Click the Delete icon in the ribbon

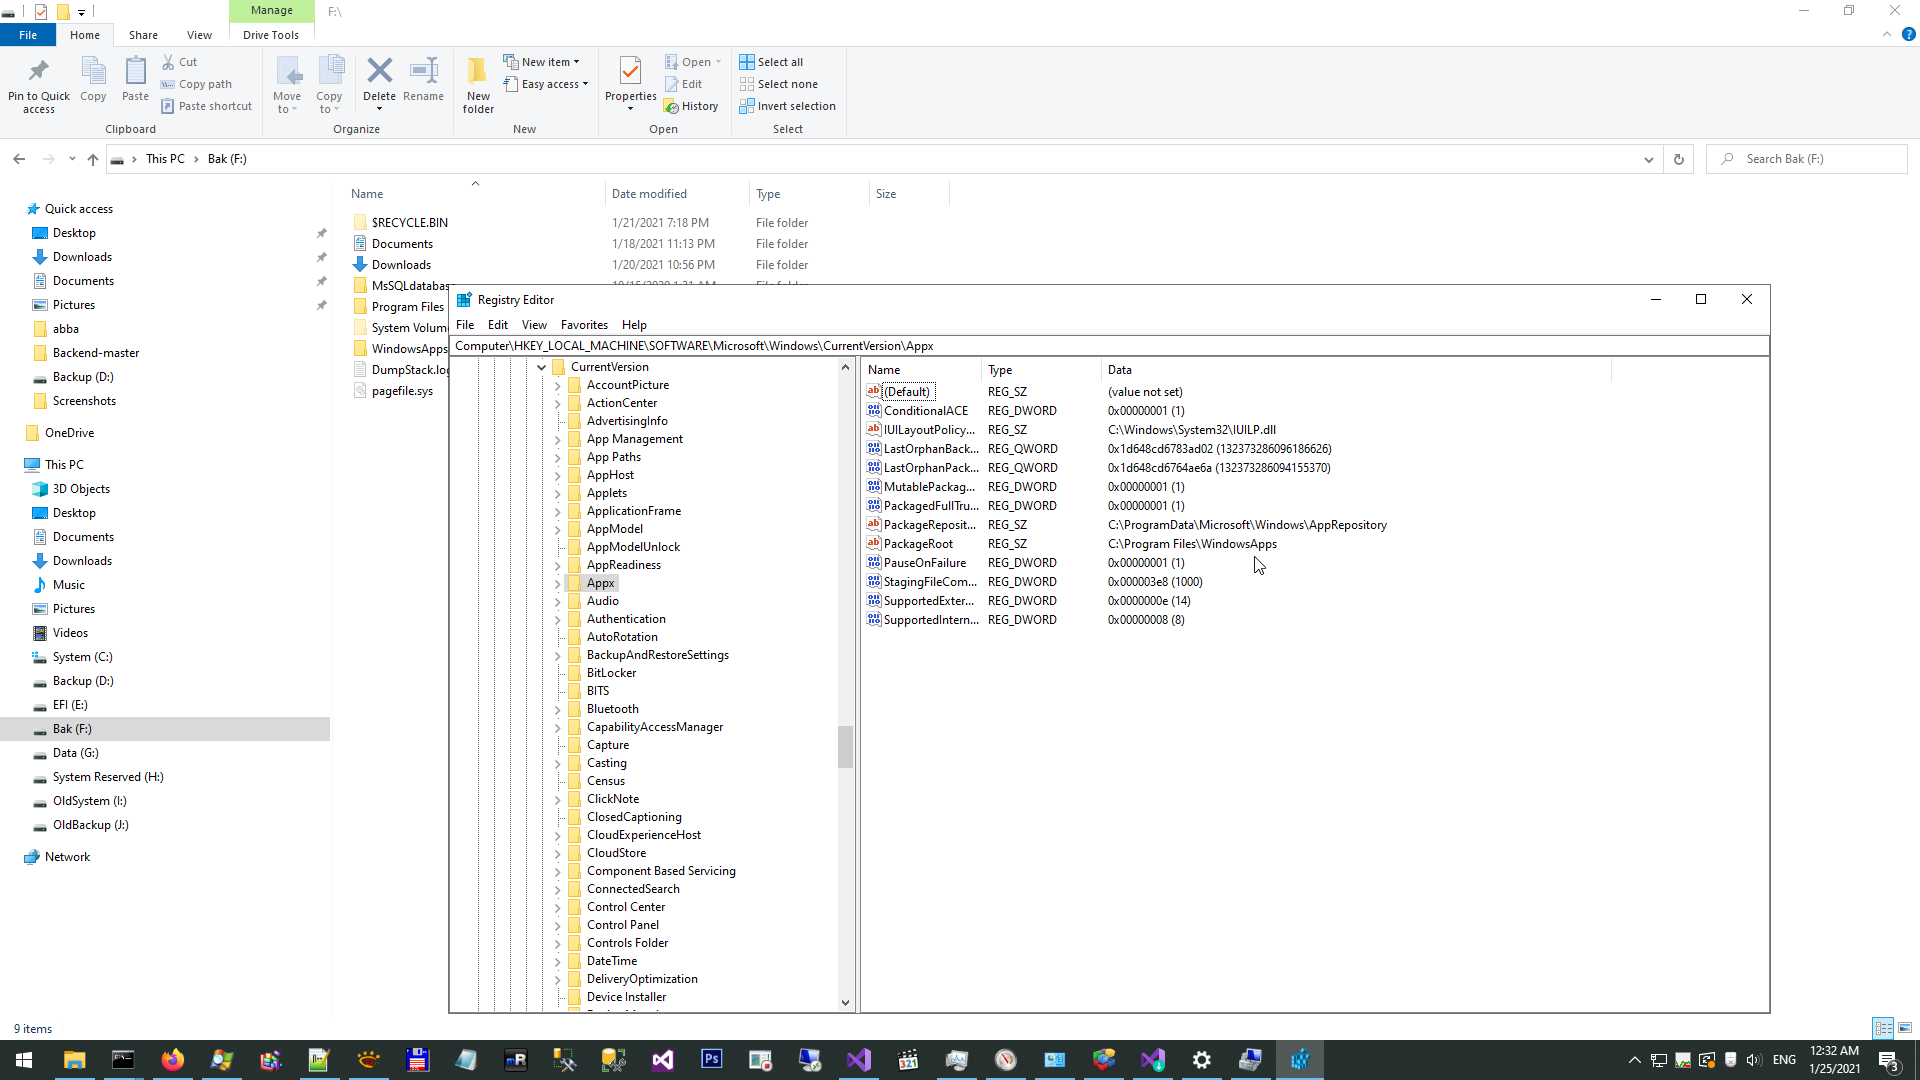379,72
